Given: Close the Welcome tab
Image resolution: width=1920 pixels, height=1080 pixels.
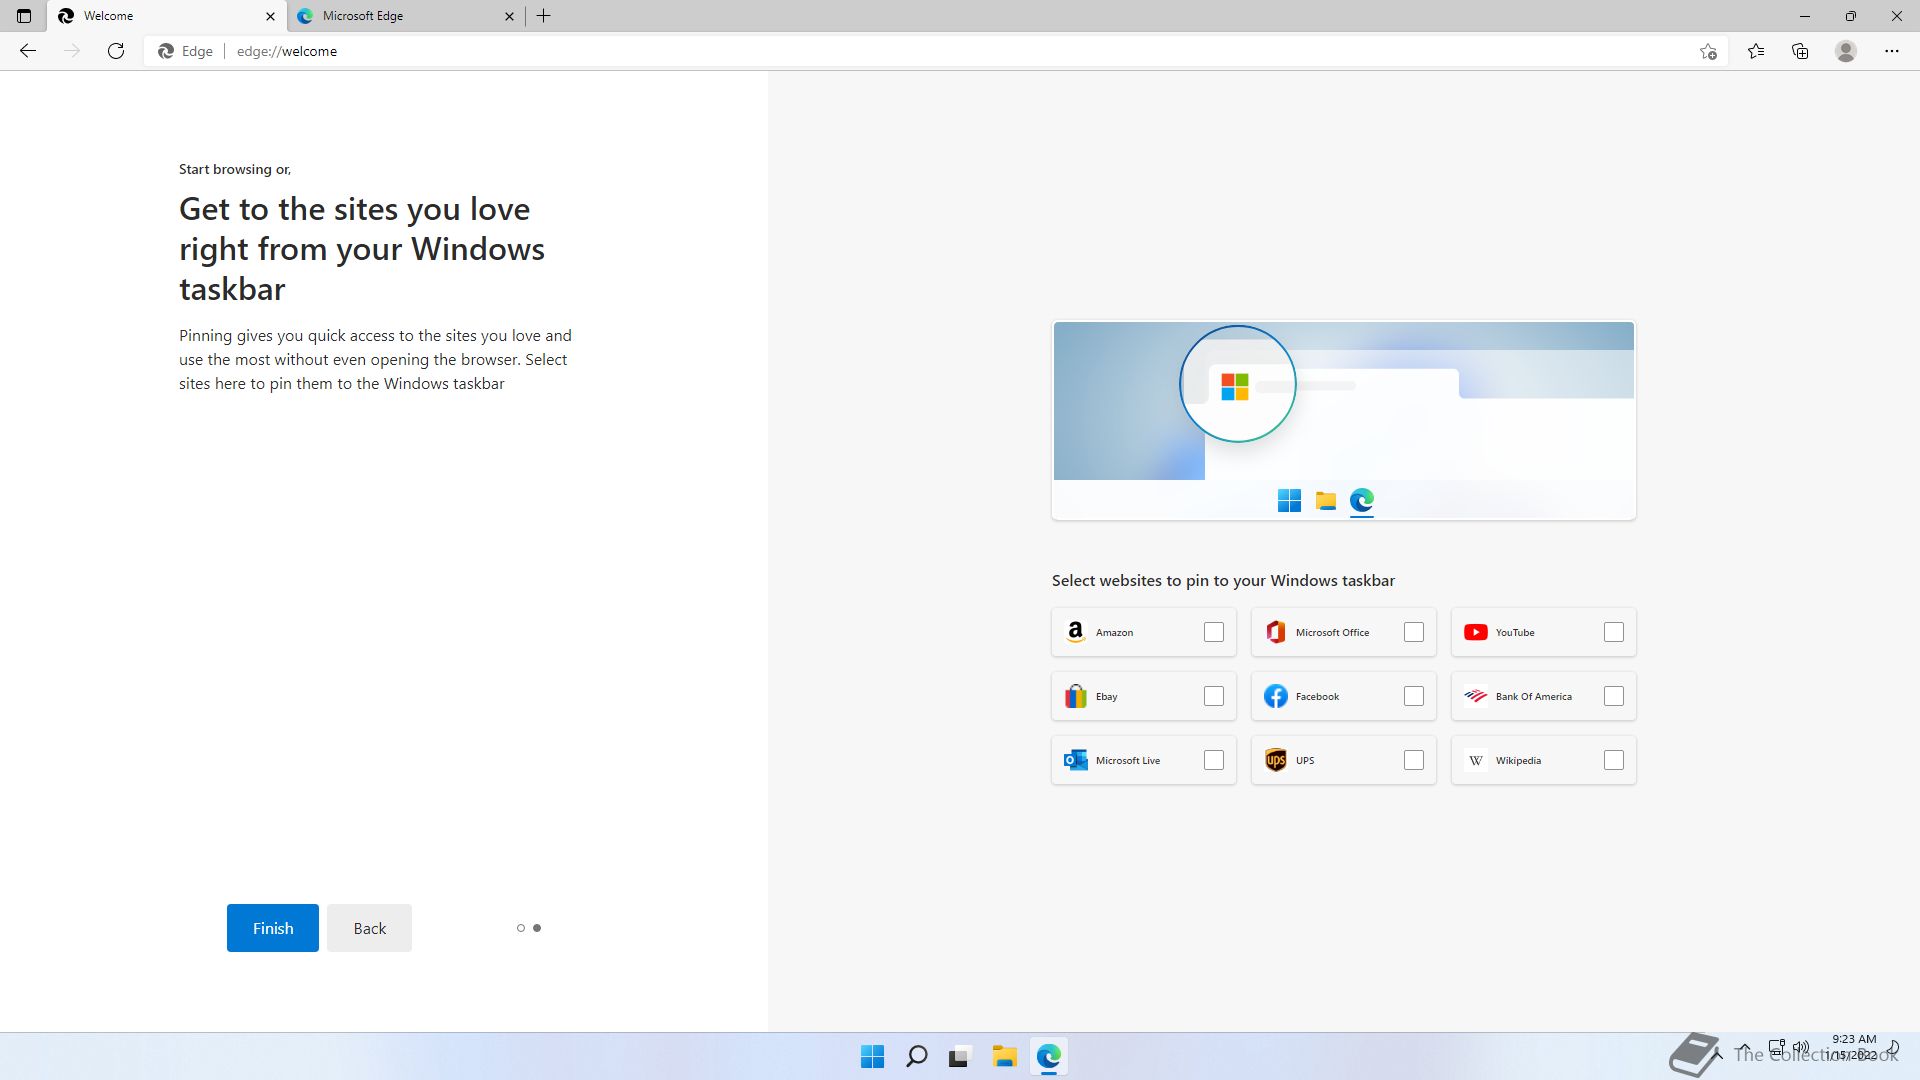Looking at the screenshot, I should click(270, 16).
